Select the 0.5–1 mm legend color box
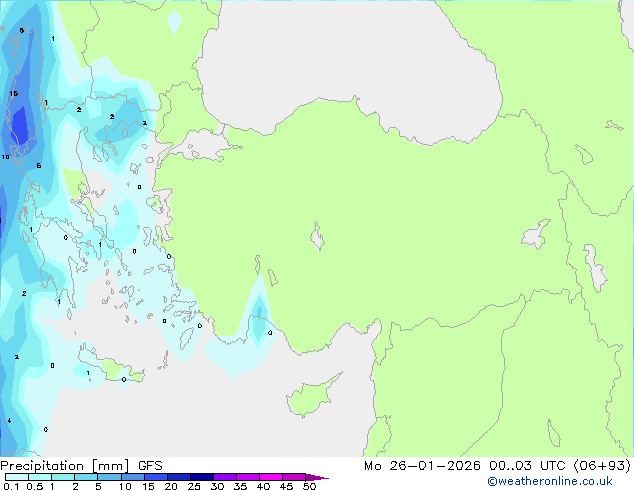This screenshot has width=634, height=490. tap(40, 477)
